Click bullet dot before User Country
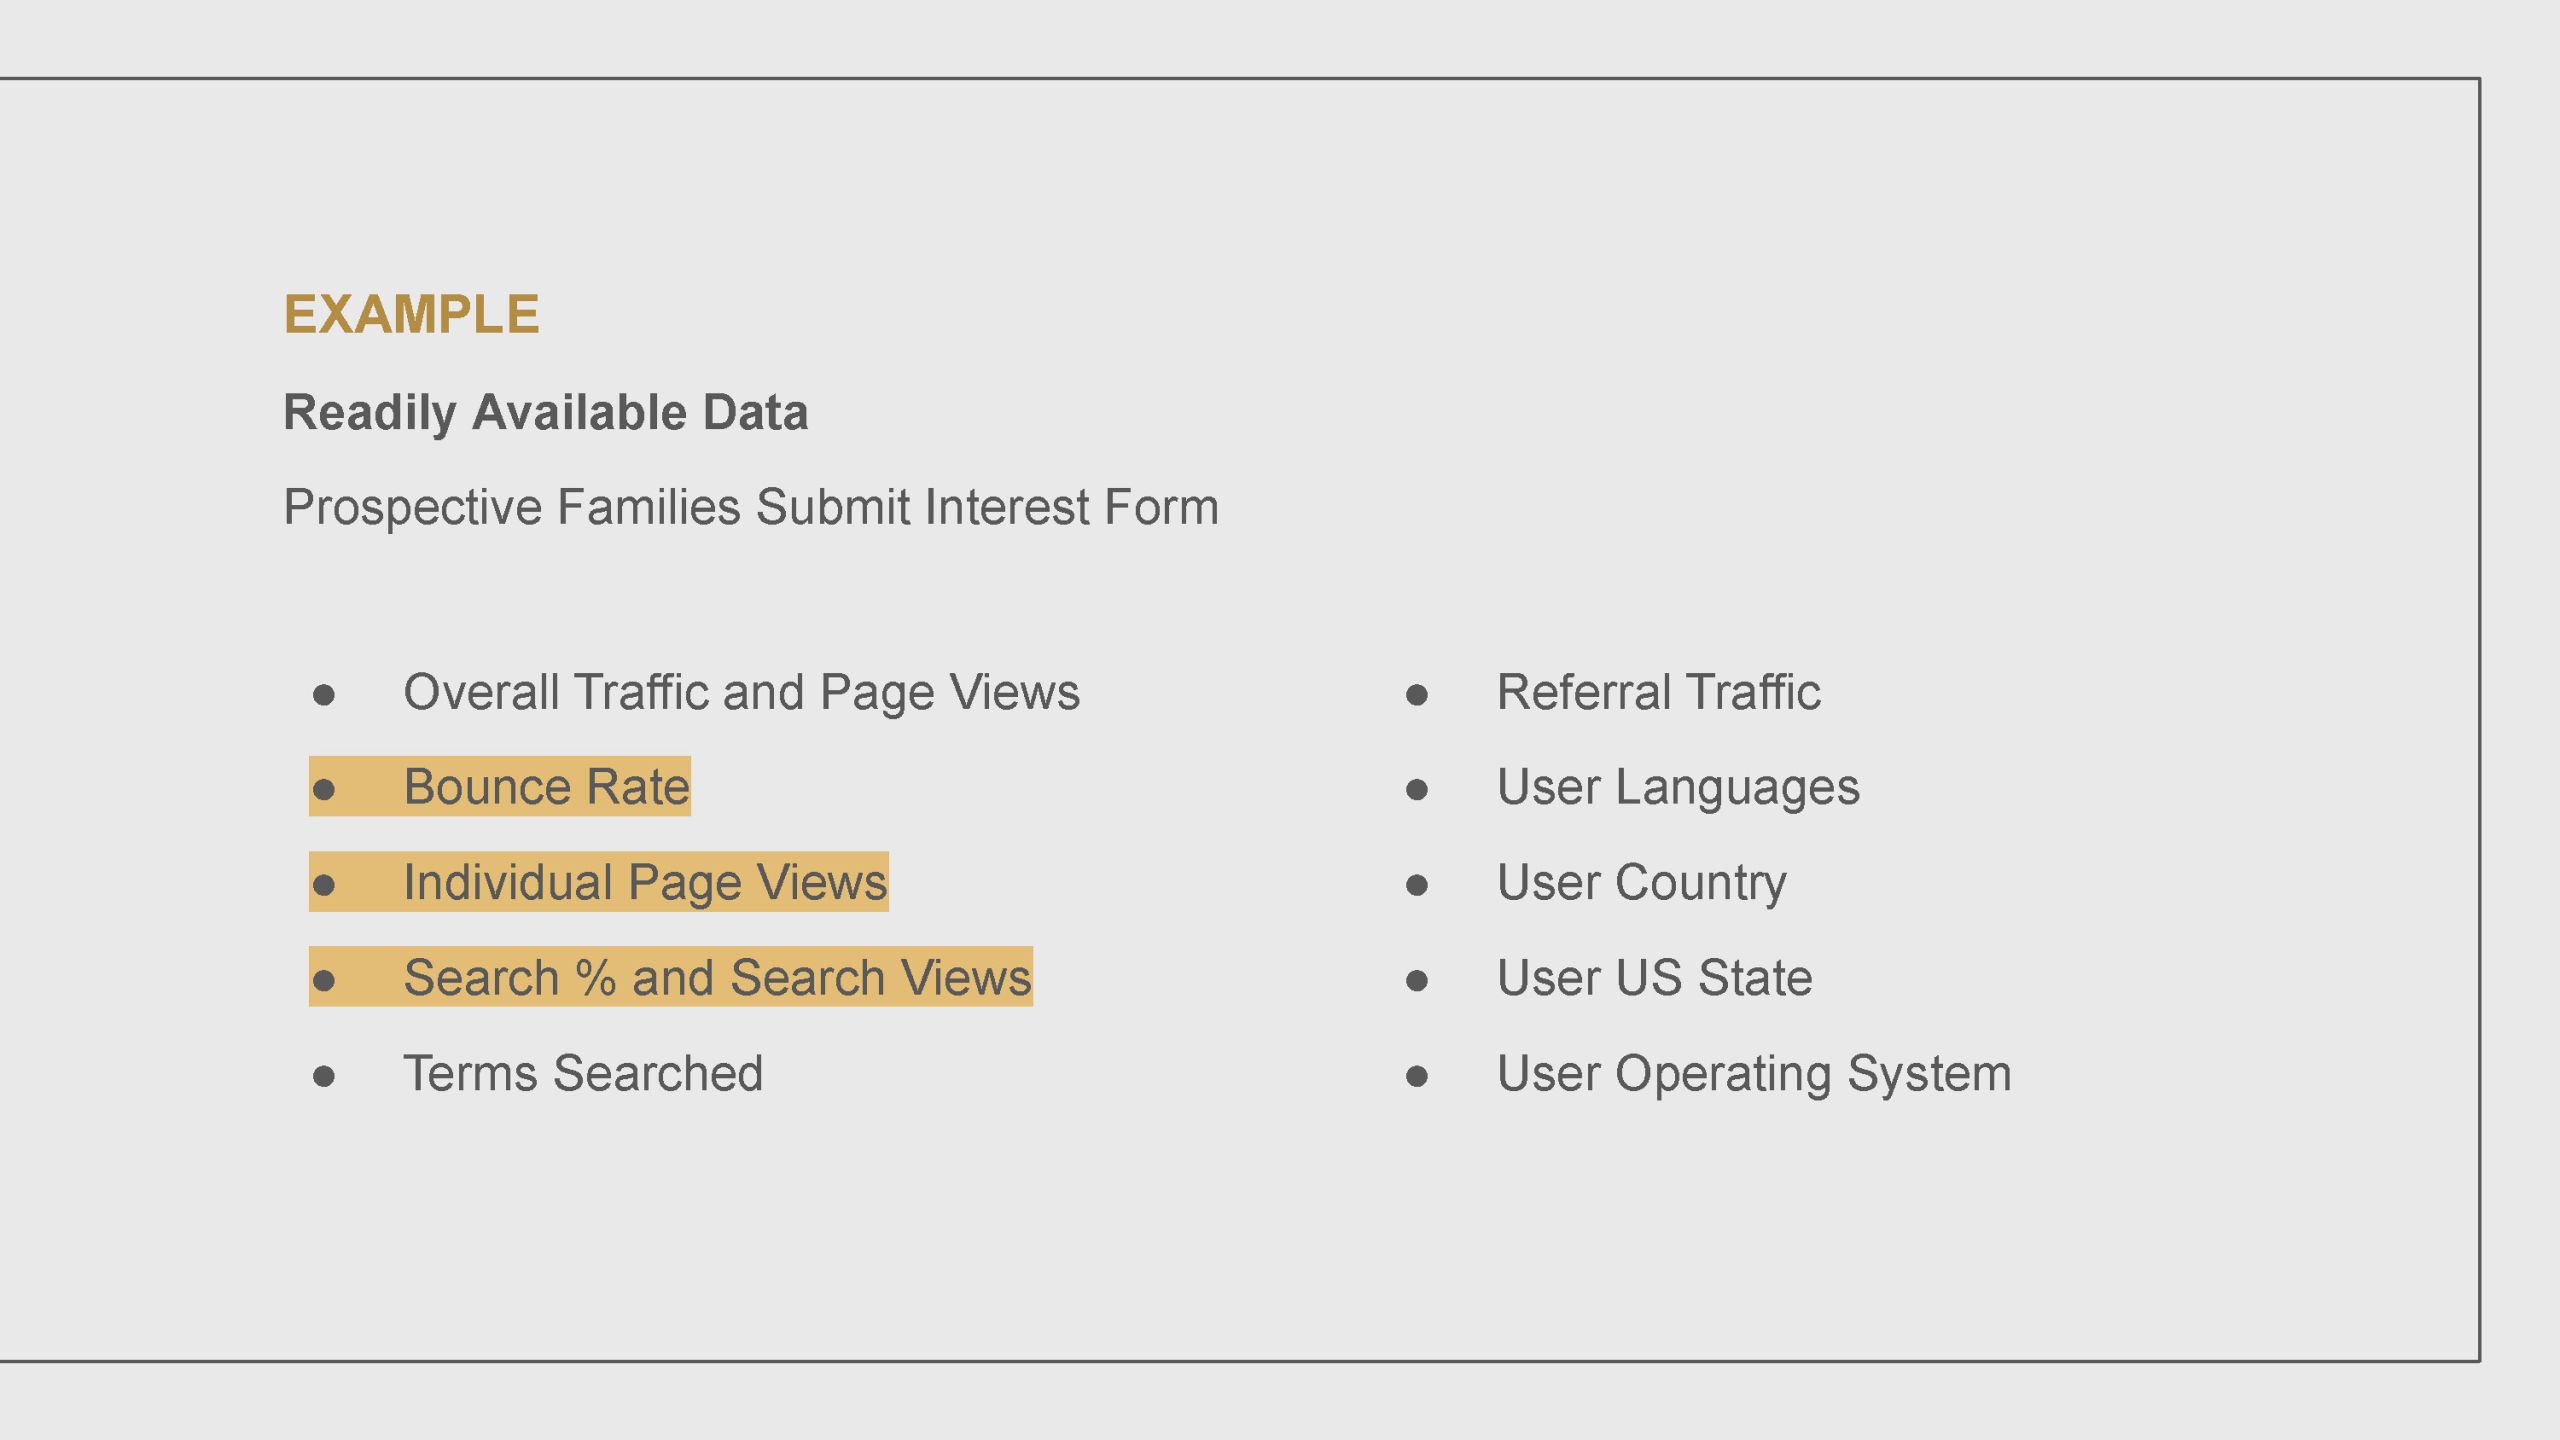Viewport: 2560px width, 1440px height. point(1416,885)
